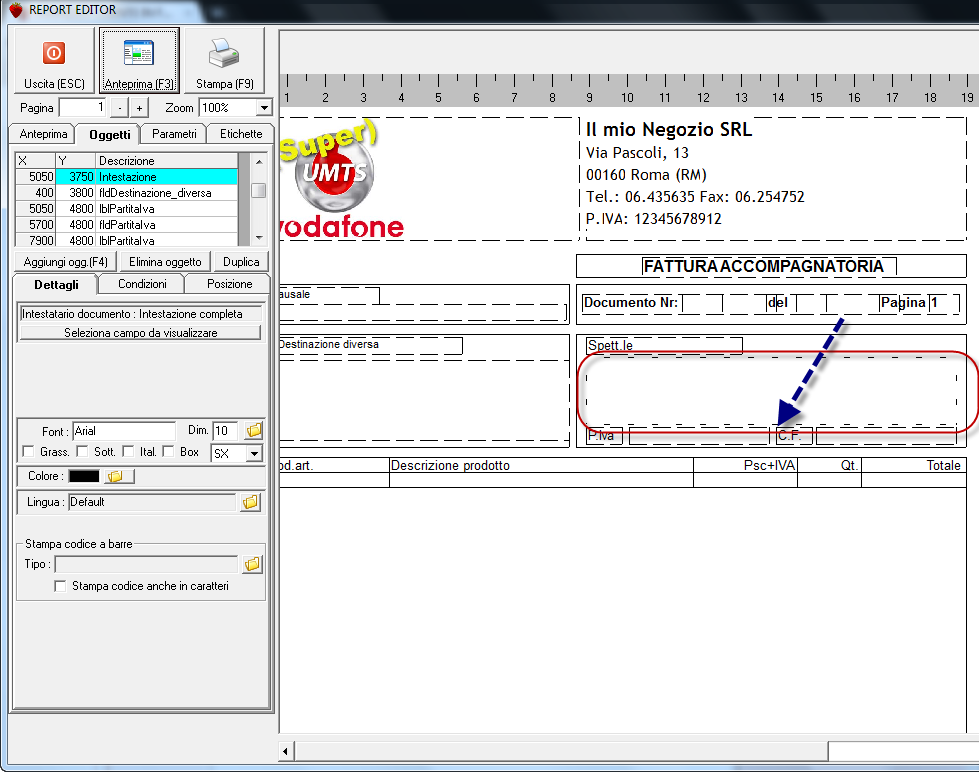This screenshot has height=772, width=979.
Task: Open the Posizione tab
Action: [229, 284]
